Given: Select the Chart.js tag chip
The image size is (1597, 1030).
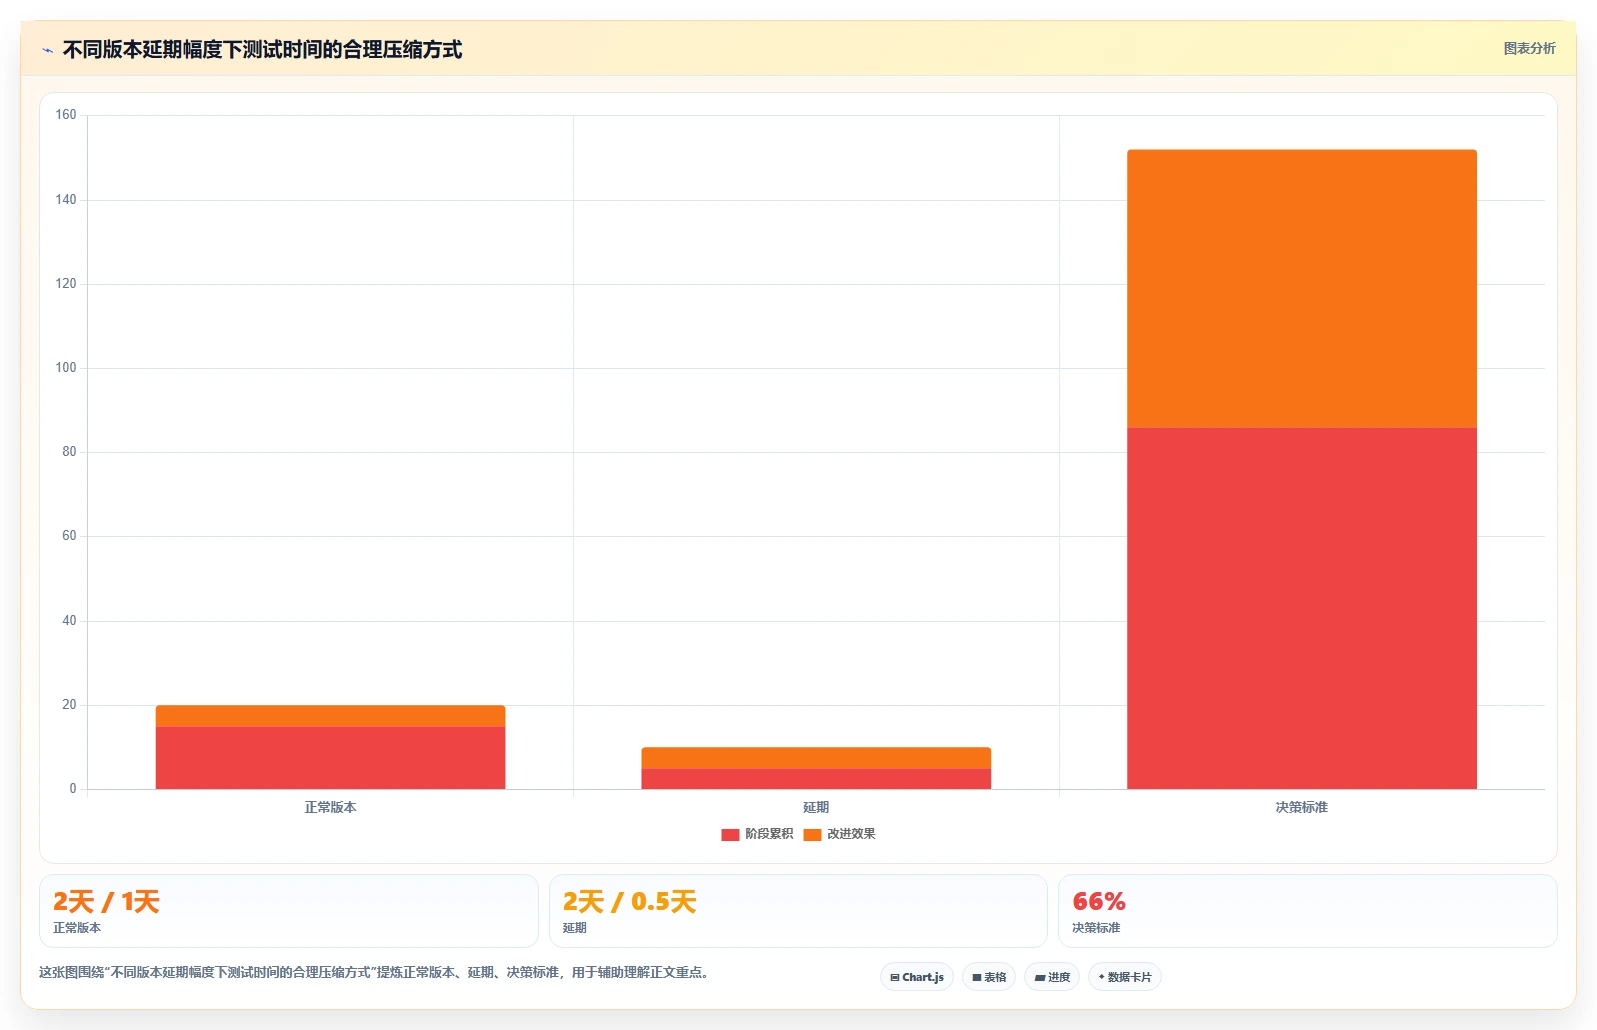Looking at the screenshot, I should [917, 977].
